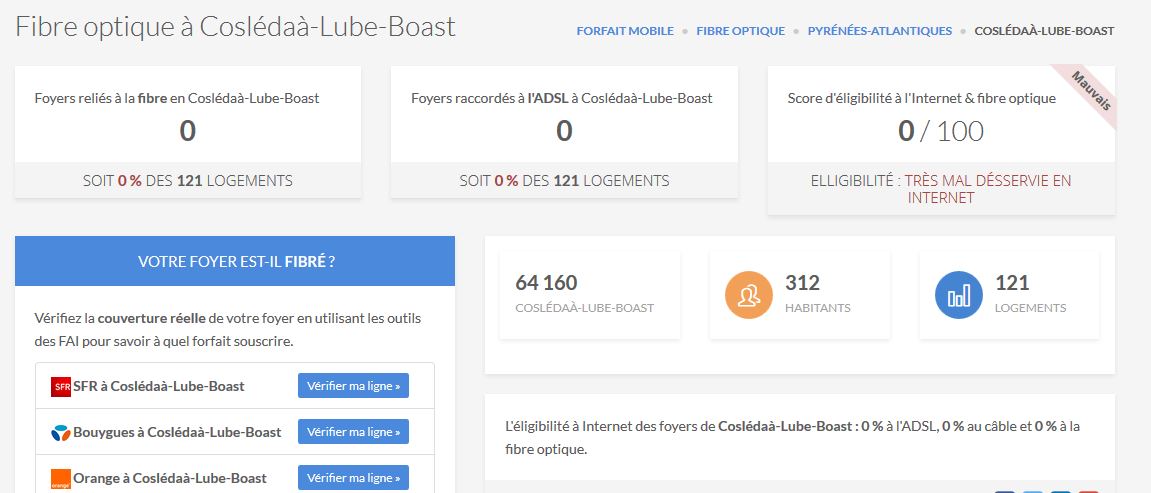Open the Forfait Mobile breadcrumb link

625,31
